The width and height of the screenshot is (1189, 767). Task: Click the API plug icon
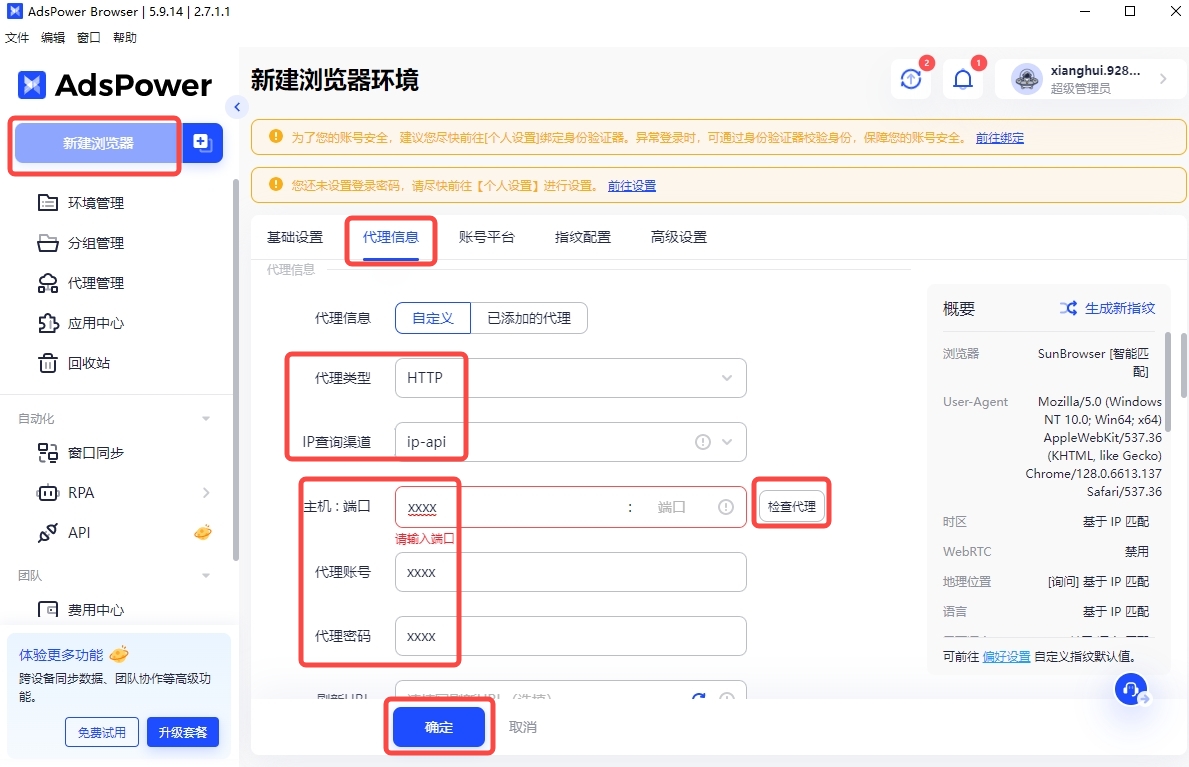coord(48,533)
